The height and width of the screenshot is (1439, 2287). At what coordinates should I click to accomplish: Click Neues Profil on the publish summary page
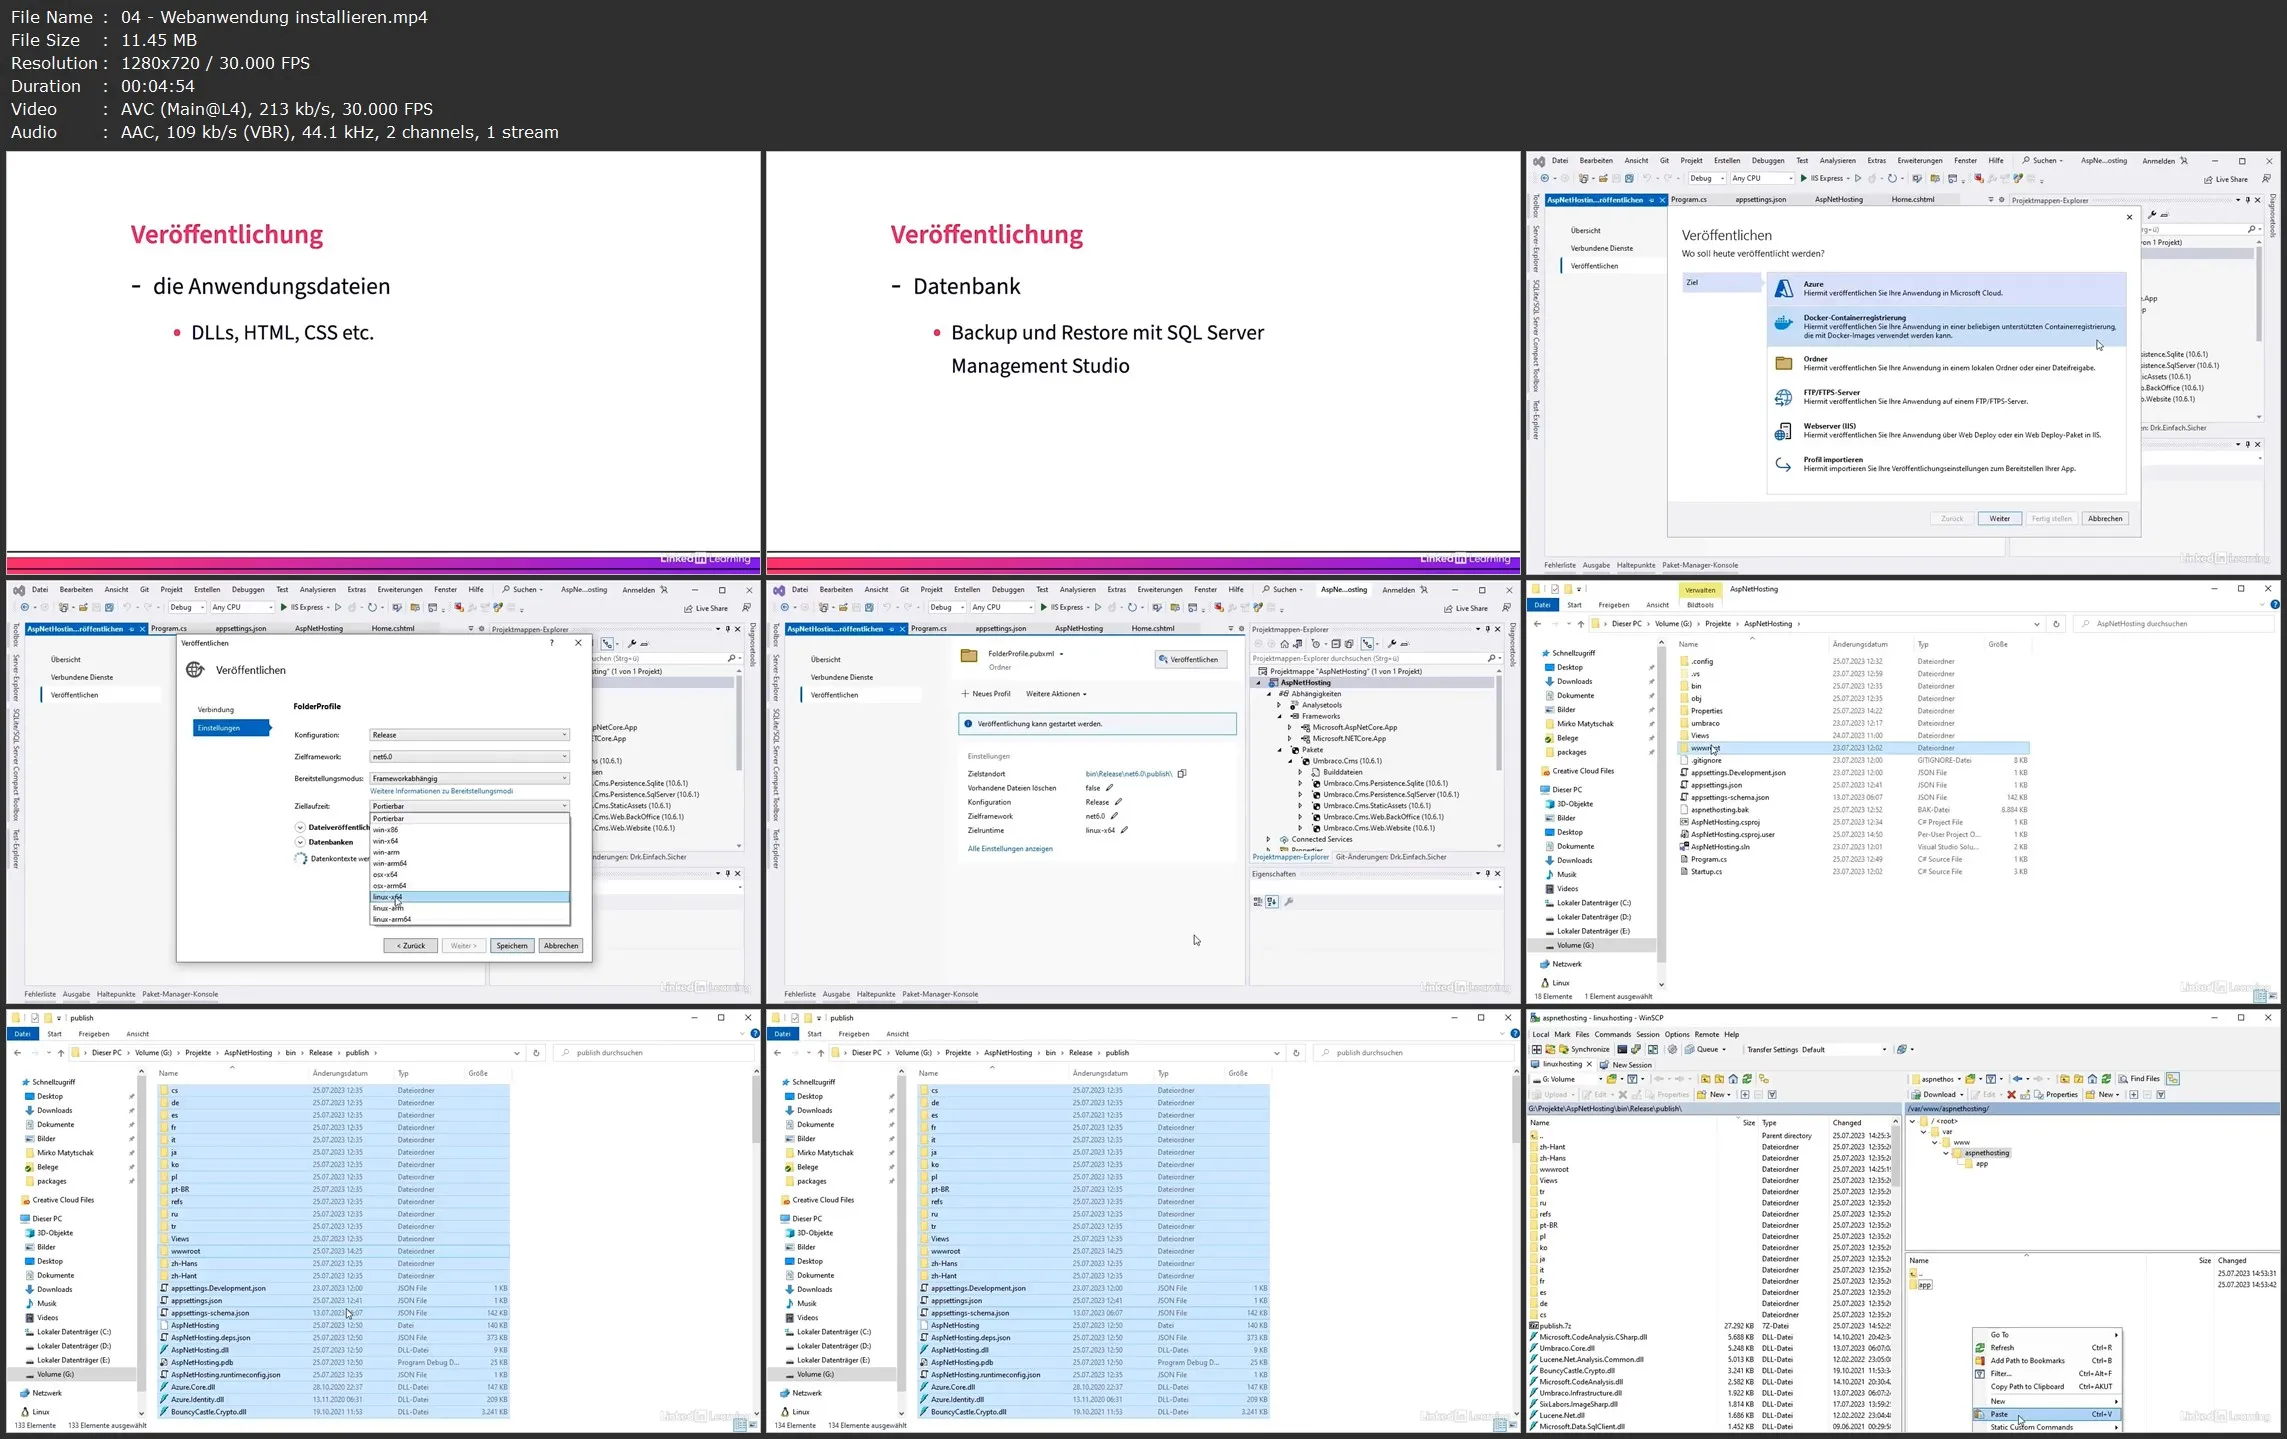(x=985, y=693)
